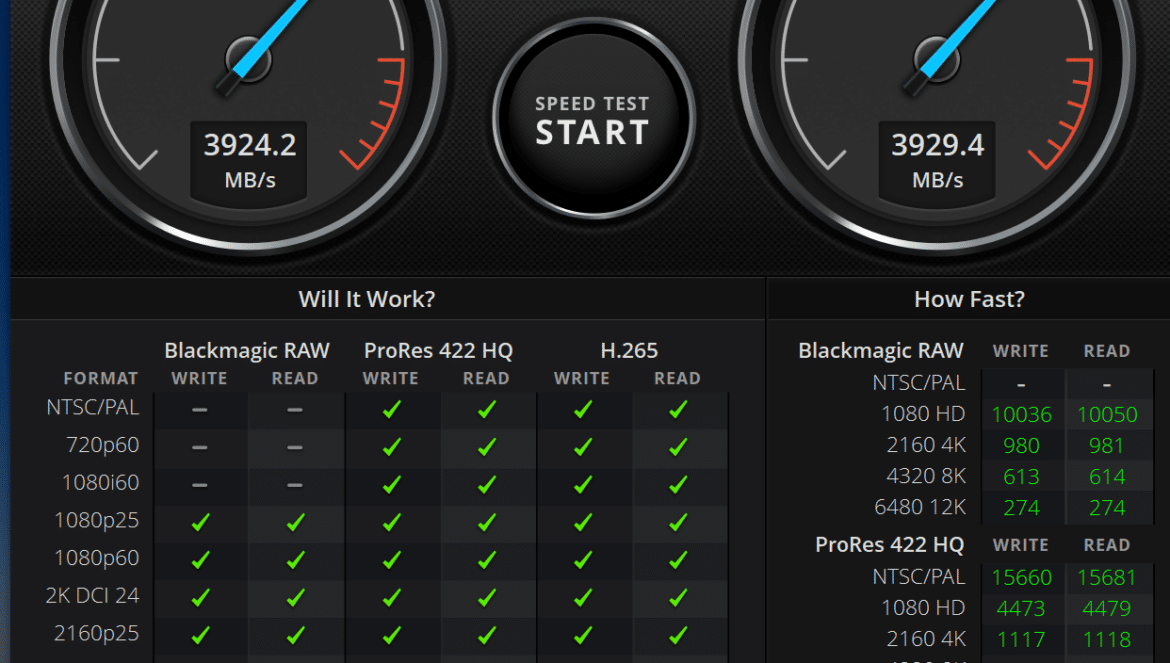Viewport: 1170px width, 663px height.
Task: Click the "ProRes 422 HQ" heading in How Fast
Action: (889, 544)
